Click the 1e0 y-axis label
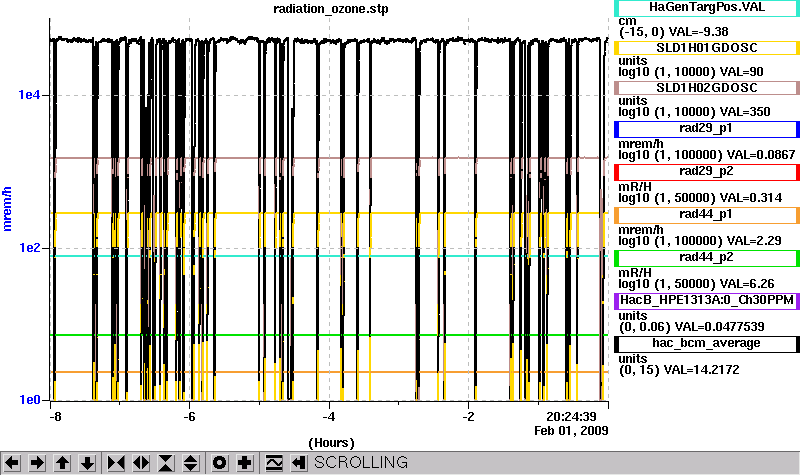Screen dimensions: 800x475 [29, 400]
